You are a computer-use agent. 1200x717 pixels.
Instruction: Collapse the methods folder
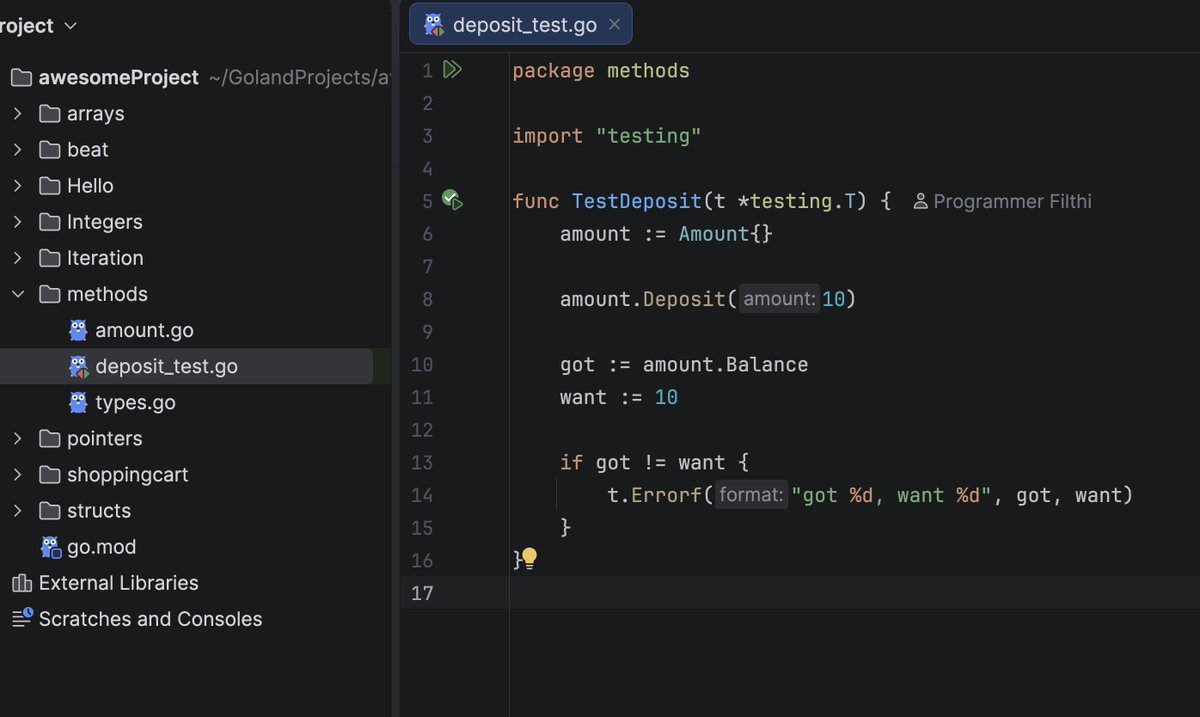click(17, 294)
